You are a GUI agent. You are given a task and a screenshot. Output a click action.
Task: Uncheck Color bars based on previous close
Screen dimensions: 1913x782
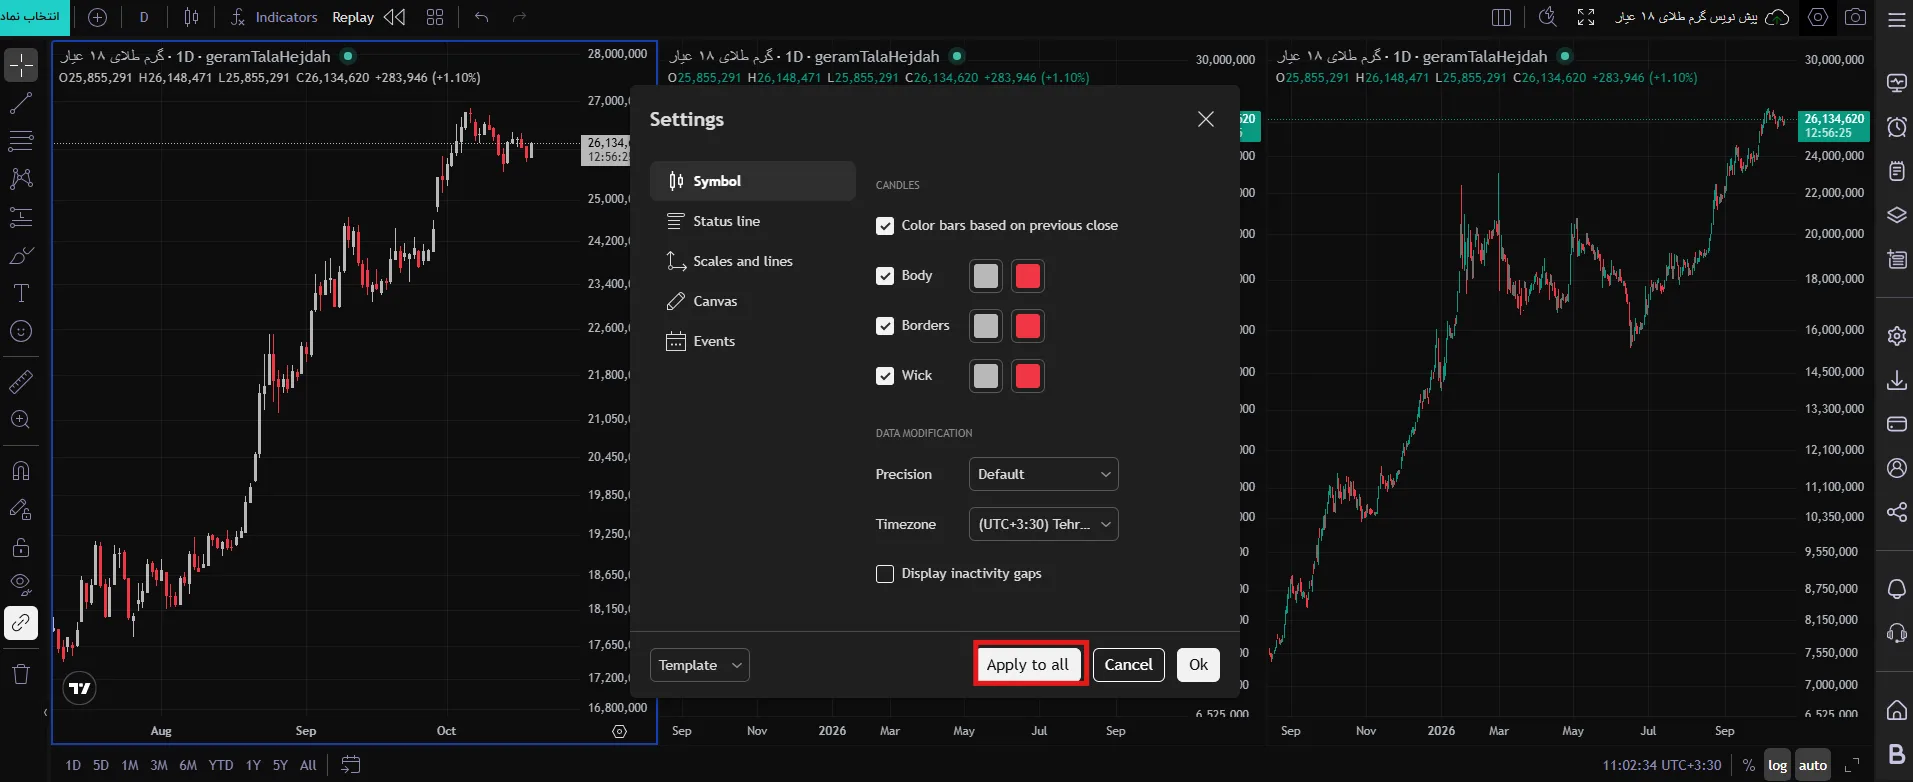click(x=885, y=226)
